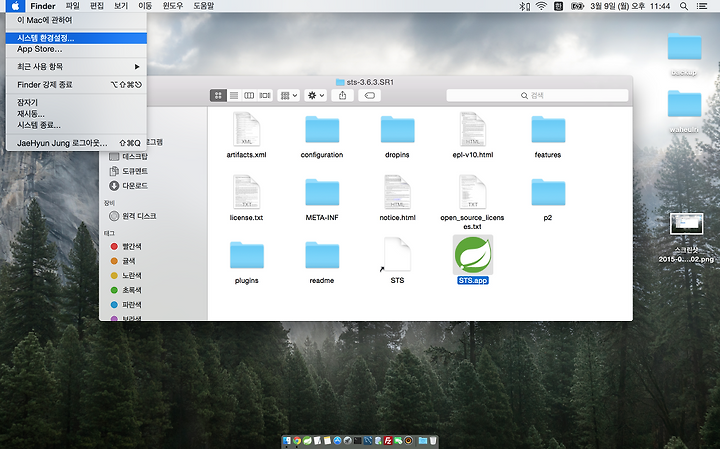Select the artifacts.xml file icon
720x449 pixels.
247,129
